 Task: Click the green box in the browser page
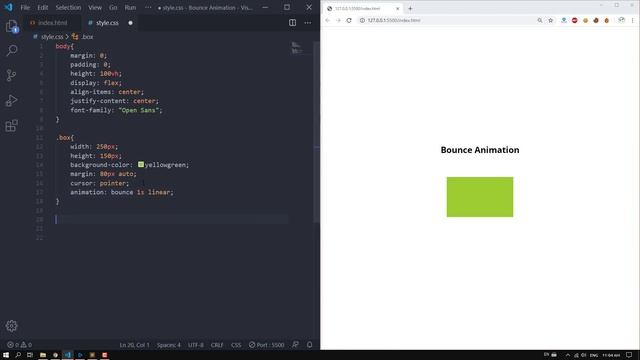[480, 197]
